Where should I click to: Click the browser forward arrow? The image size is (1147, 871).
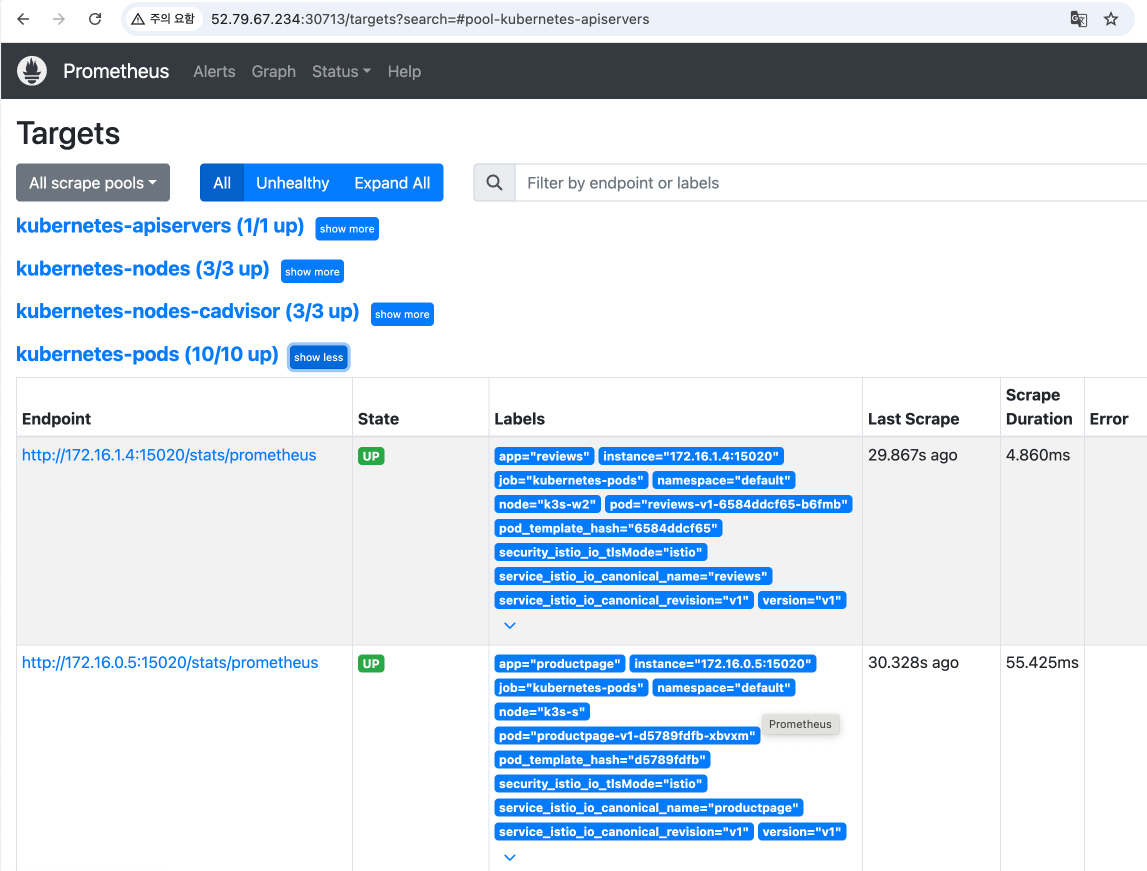pos(59,19)
